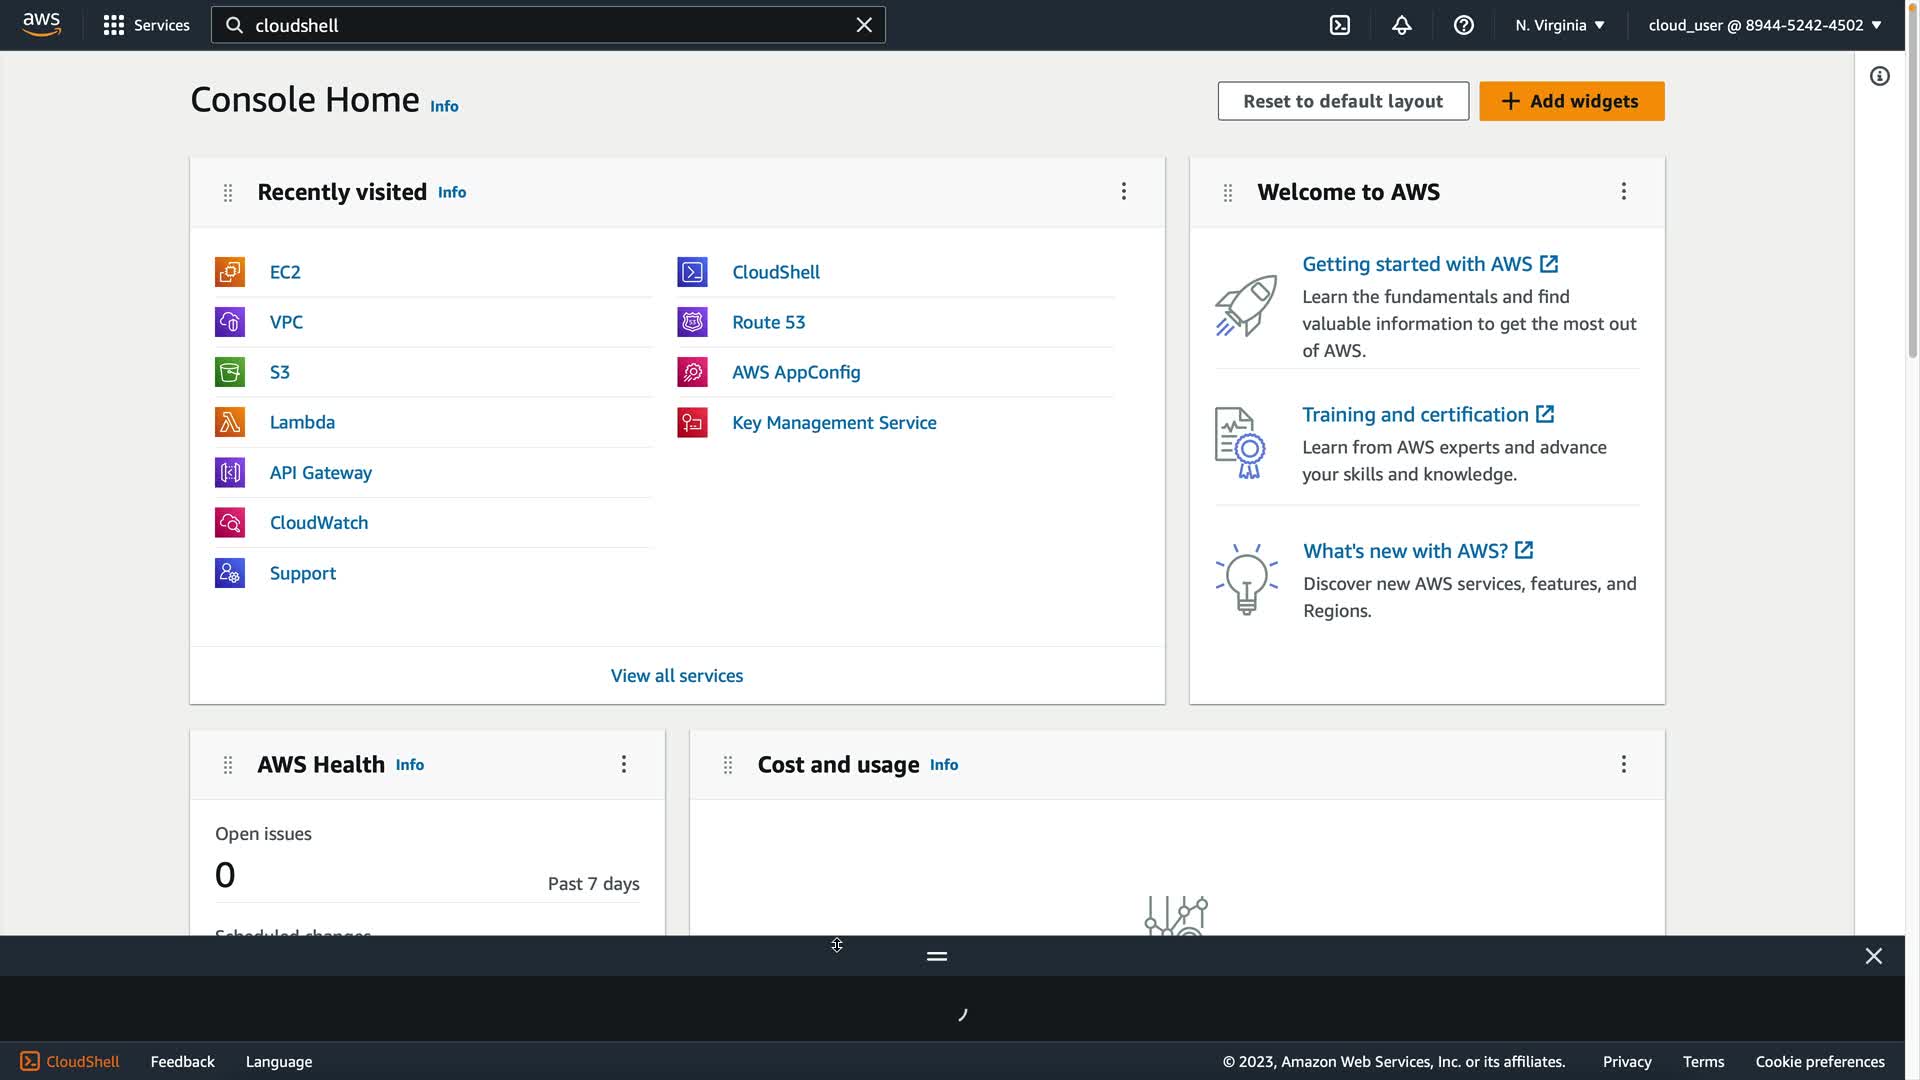Click the Add widgets button
Screen dimensions: 1920x1080
1571,101
